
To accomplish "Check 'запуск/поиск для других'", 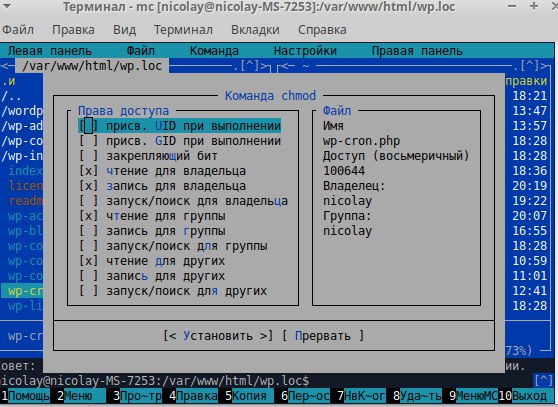I will coord(88,291).
